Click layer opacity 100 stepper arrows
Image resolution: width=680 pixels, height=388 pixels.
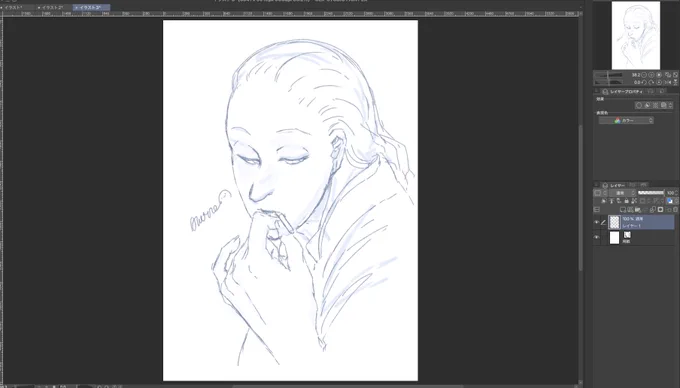click(677, 193)
